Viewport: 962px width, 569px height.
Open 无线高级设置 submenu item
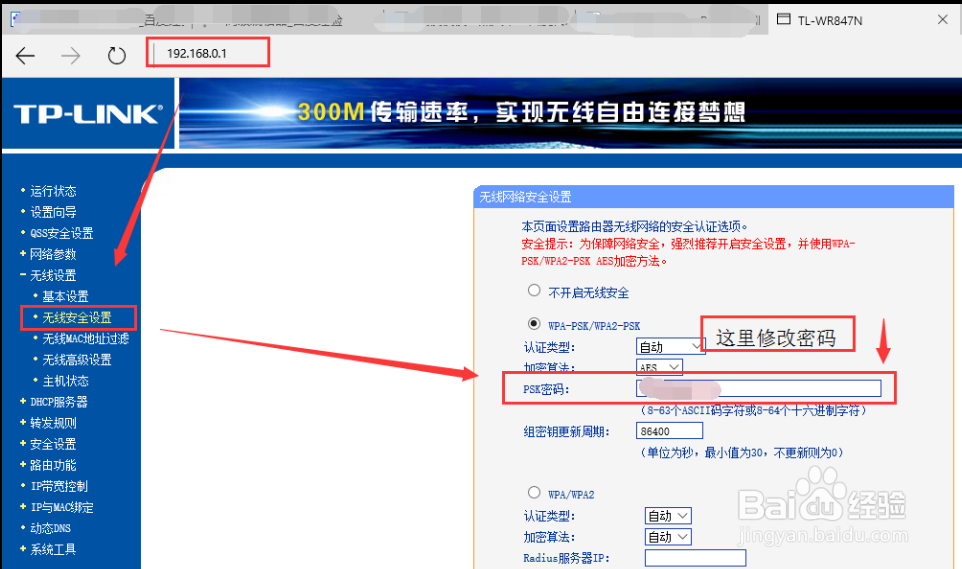click(x=77, y=360)
